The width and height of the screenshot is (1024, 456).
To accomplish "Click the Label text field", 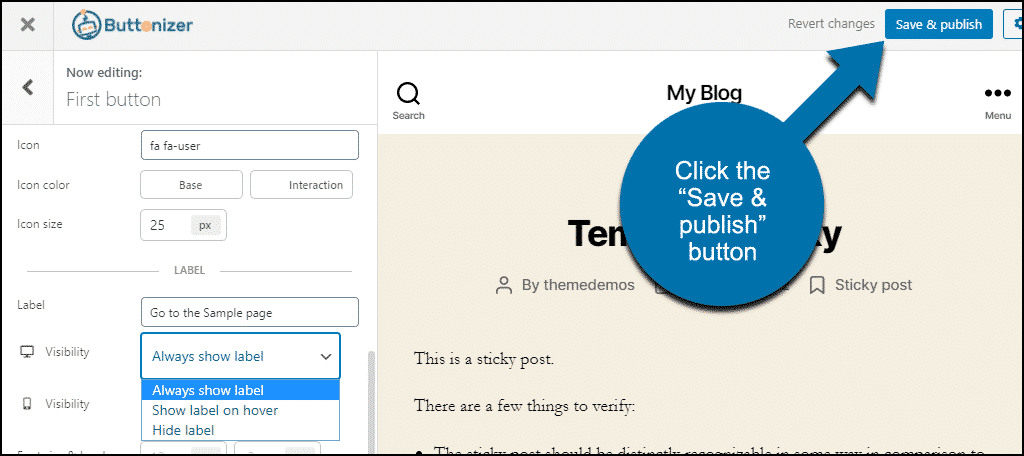I will click(249, 312).
